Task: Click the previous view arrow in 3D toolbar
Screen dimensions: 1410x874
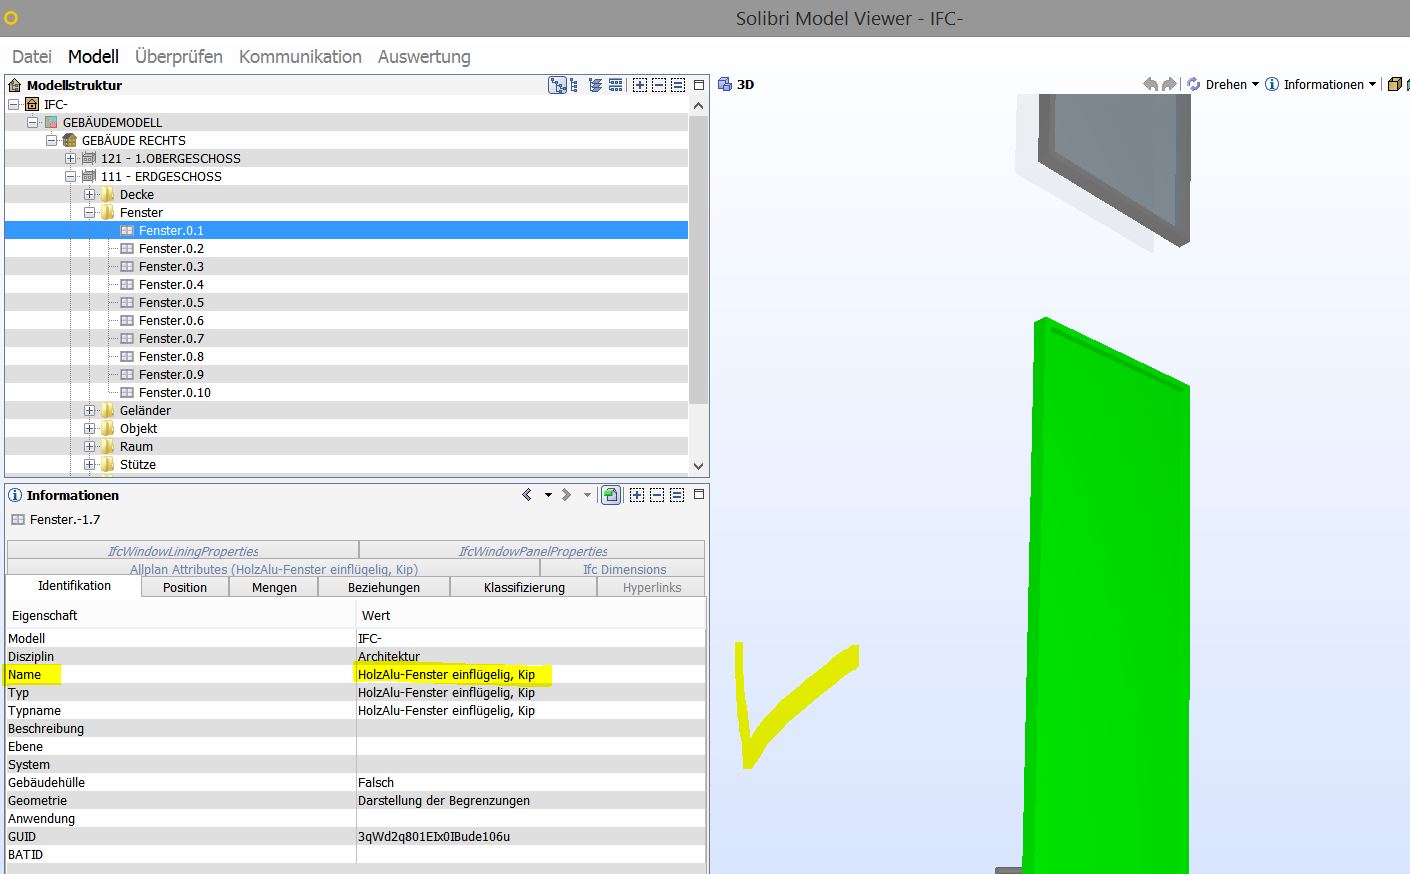Action: 1150,85
